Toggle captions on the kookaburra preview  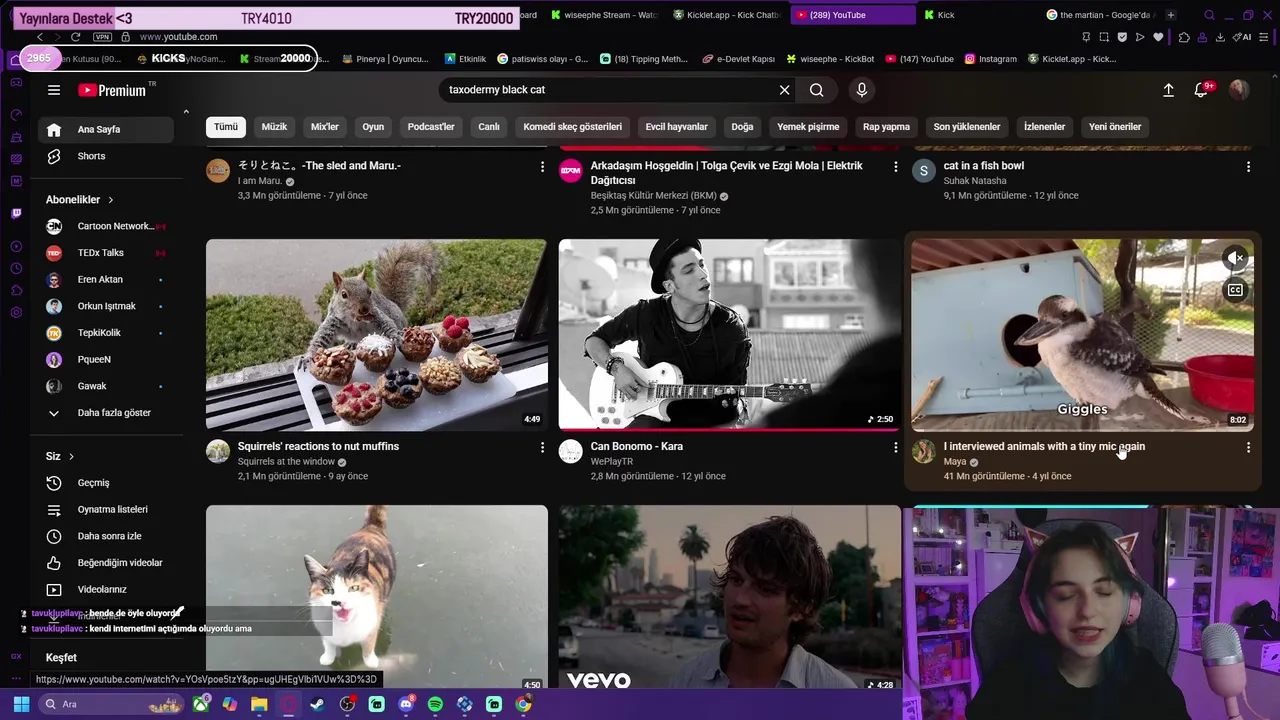point(1236,290)
